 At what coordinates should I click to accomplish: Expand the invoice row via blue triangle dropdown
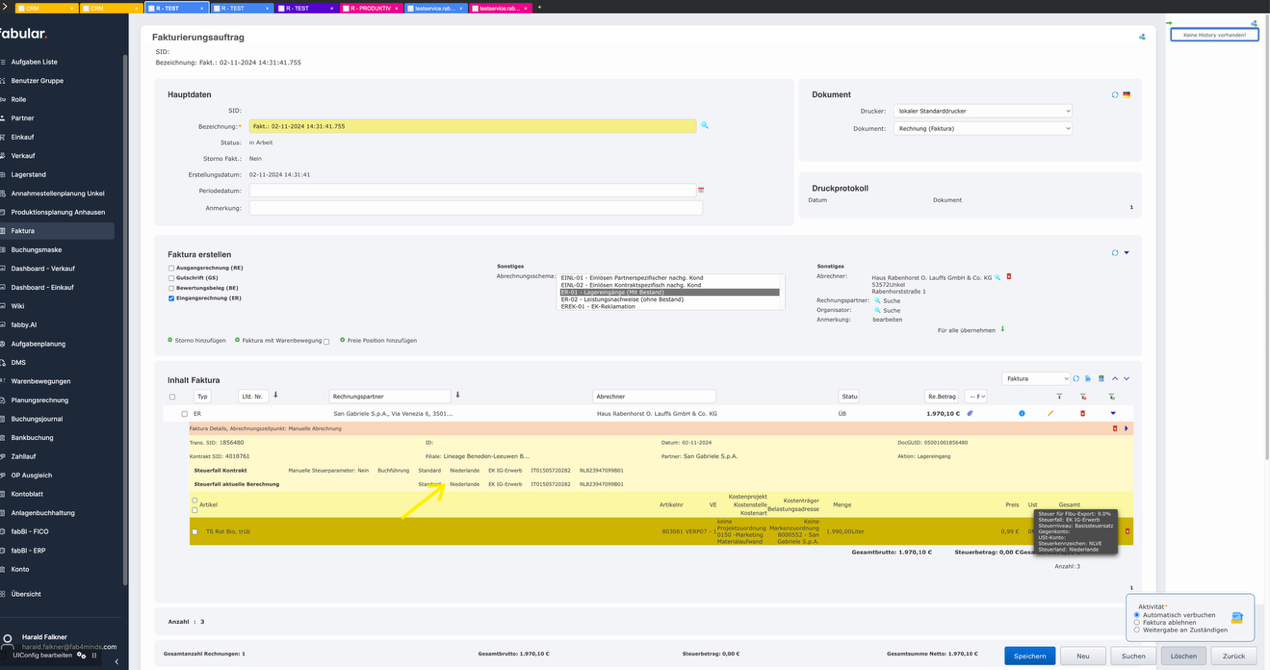[1113, 413]
